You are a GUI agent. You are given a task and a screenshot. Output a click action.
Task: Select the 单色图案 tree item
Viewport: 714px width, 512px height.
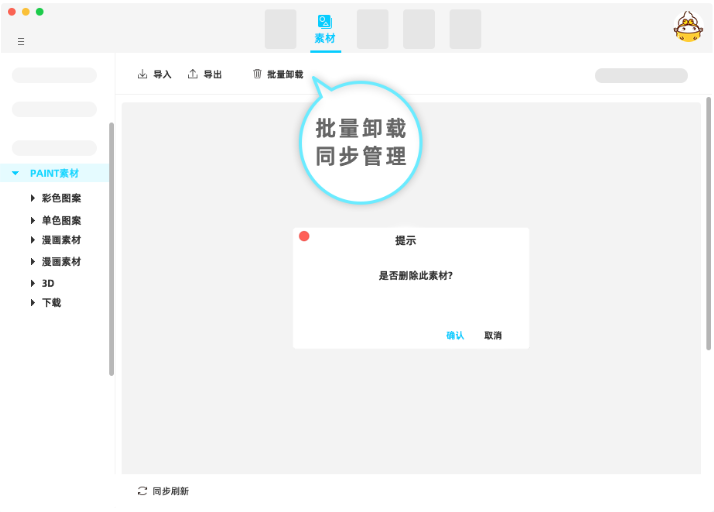coord(61,220)
